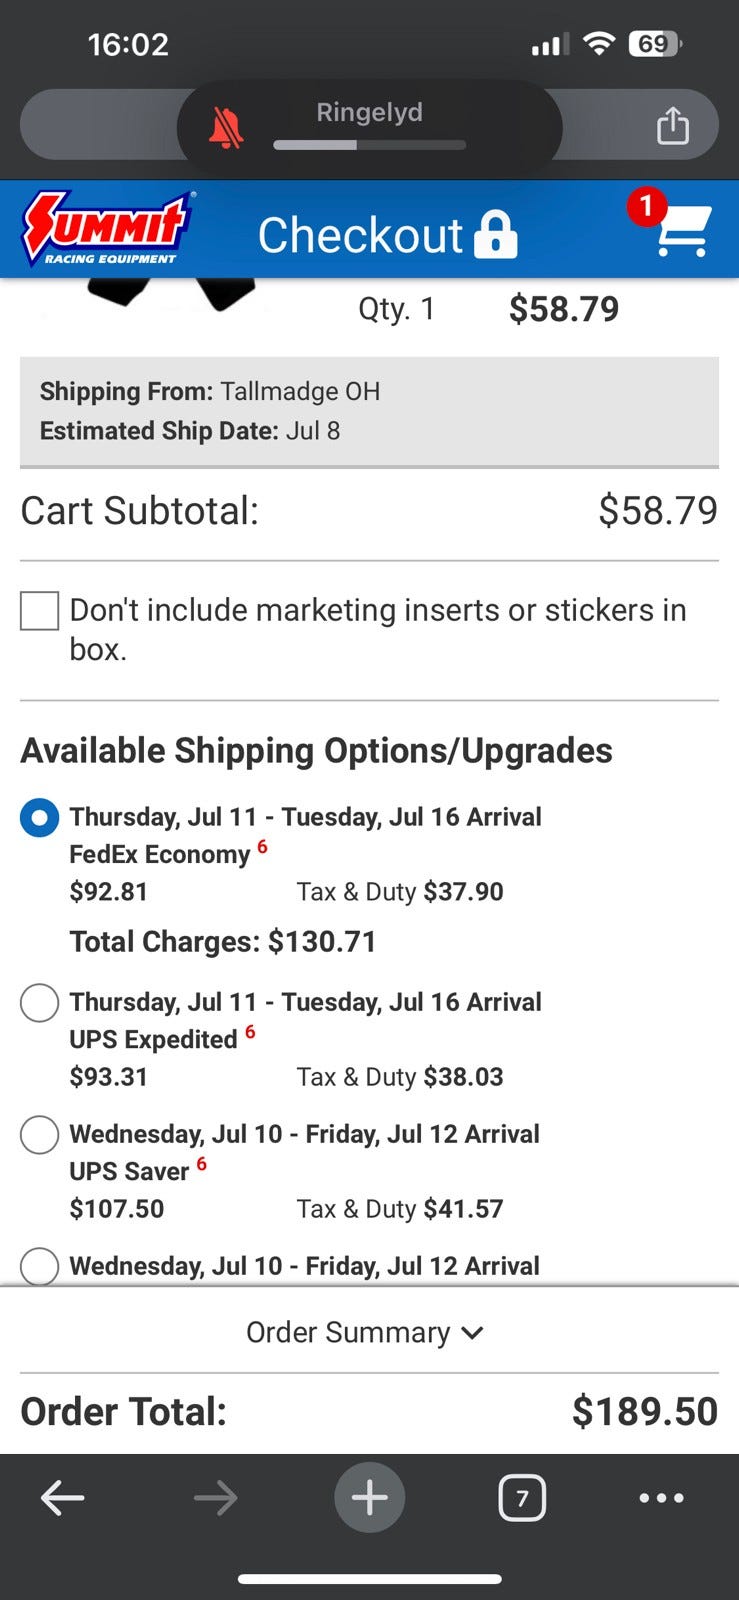Open a new tab with plus icon
Image resolution: width=739 pixels, height=1600 pixels.
[x=369, y=1497]
